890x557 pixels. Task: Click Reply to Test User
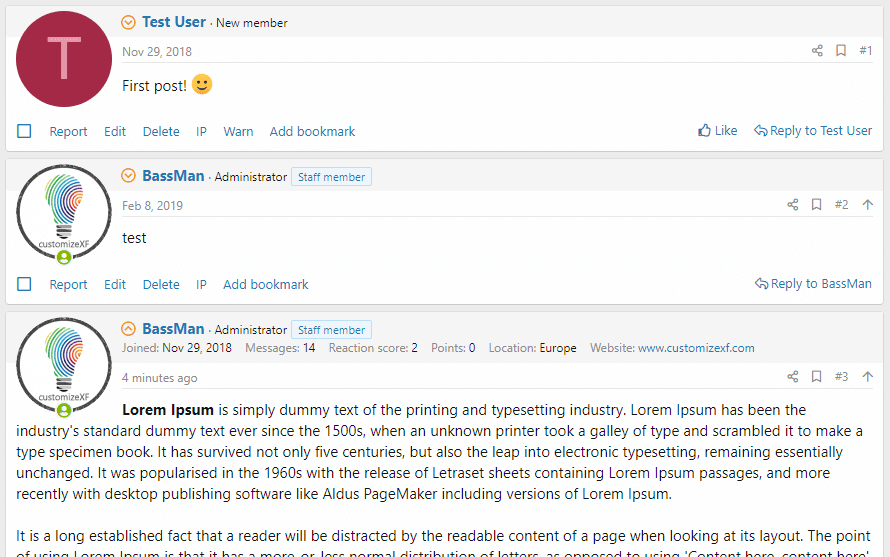pos(813,131)
